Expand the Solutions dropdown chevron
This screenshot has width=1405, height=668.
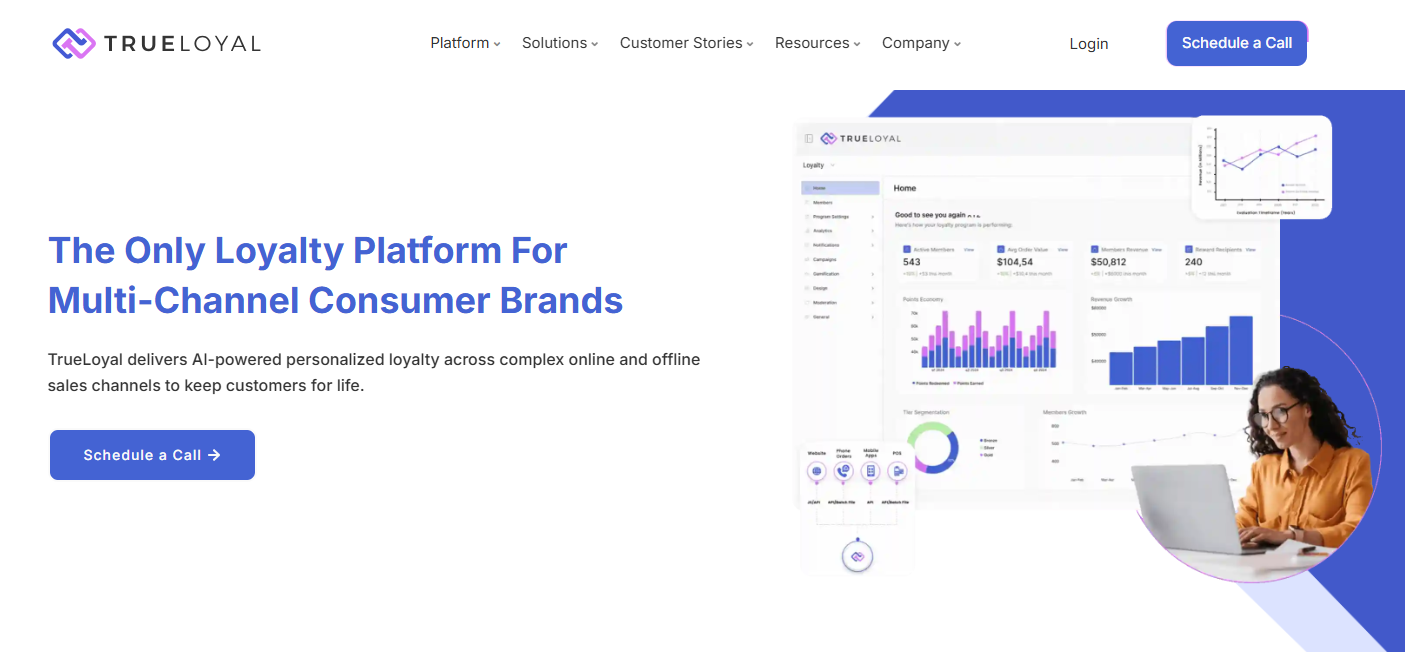(594, 44)
